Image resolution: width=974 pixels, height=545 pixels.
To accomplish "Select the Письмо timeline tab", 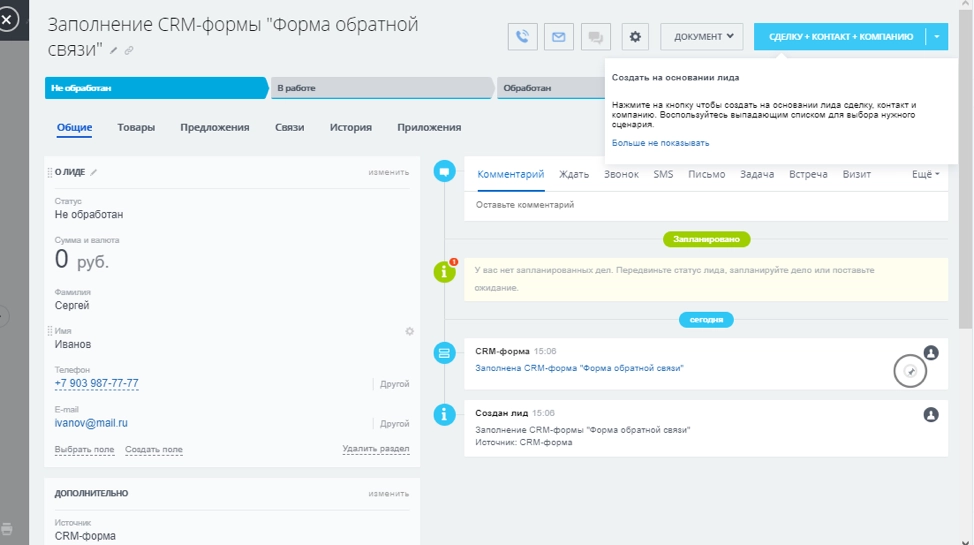I will point(706,175).
